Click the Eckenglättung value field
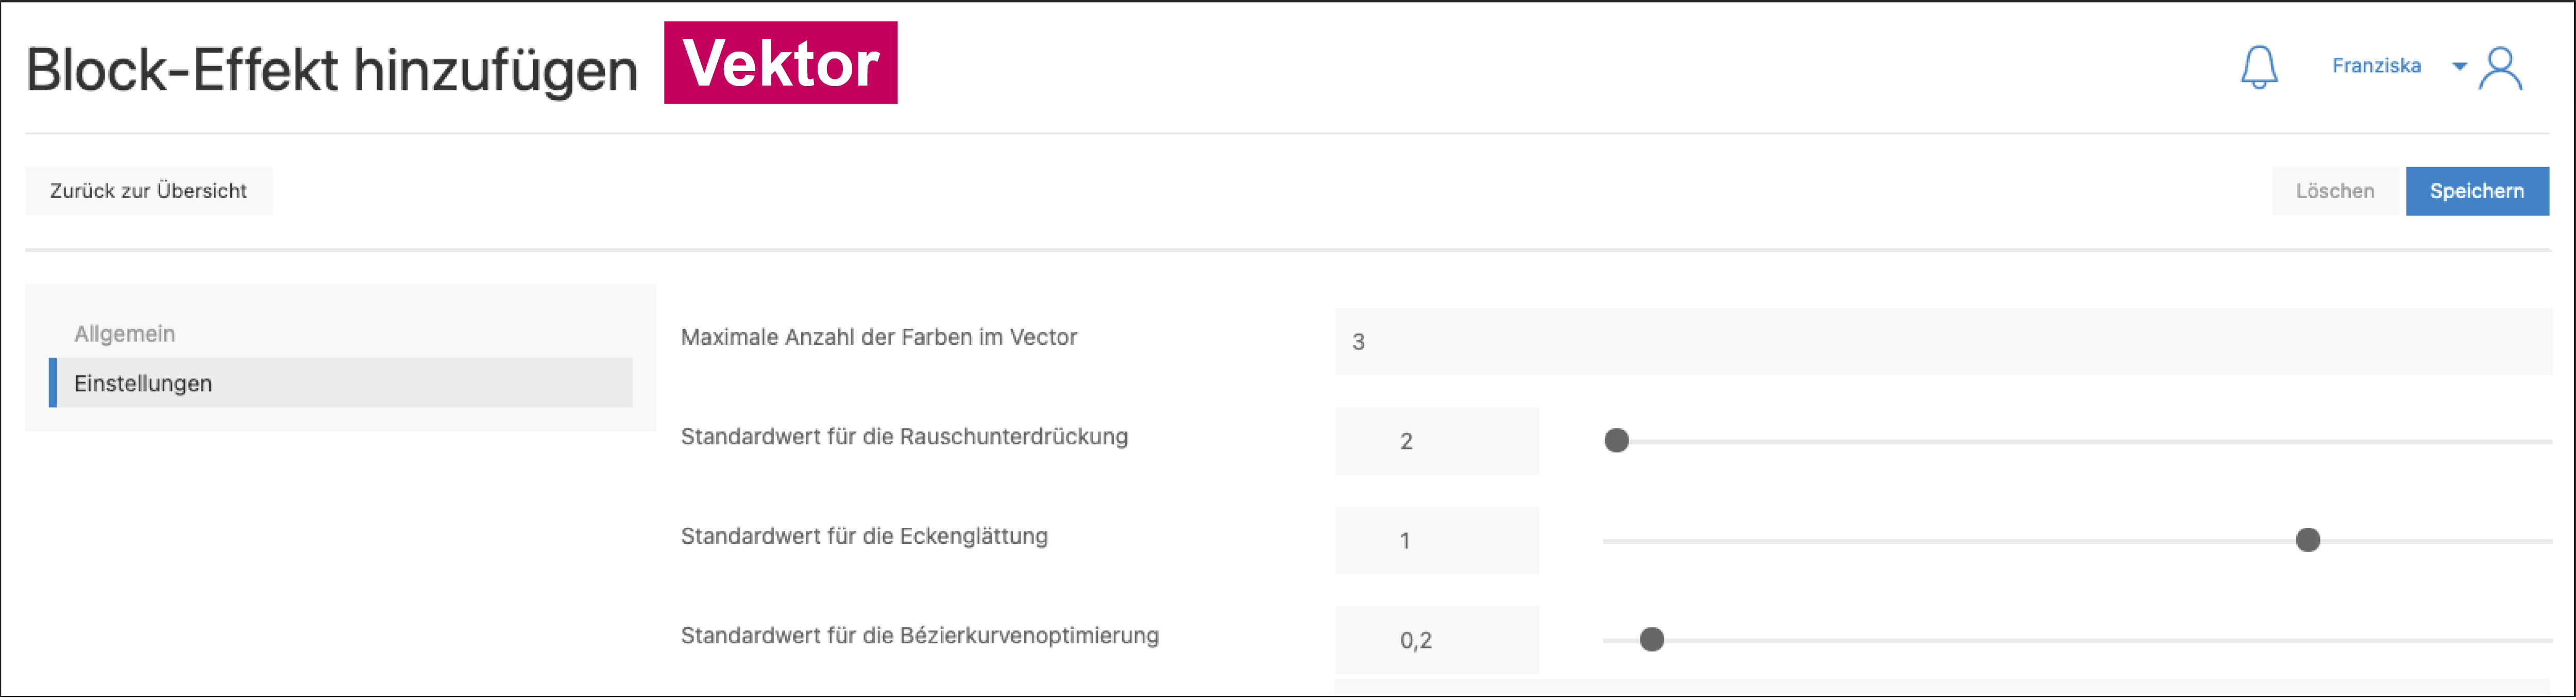The width and height of the screenshot is (2576, 700). [1436, 541]
